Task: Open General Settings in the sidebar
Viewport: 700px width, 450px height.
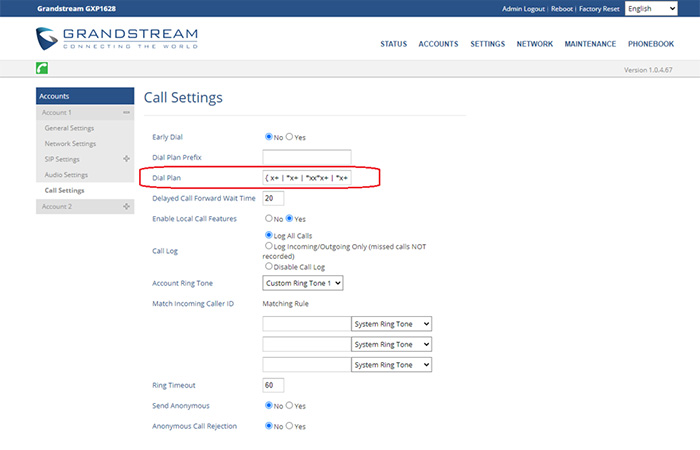Action: point(70,128)
